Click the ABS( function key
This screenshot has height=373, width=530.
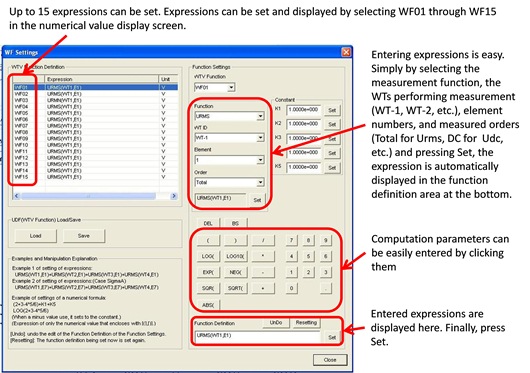pyautogui.click(x=208, y=305)
